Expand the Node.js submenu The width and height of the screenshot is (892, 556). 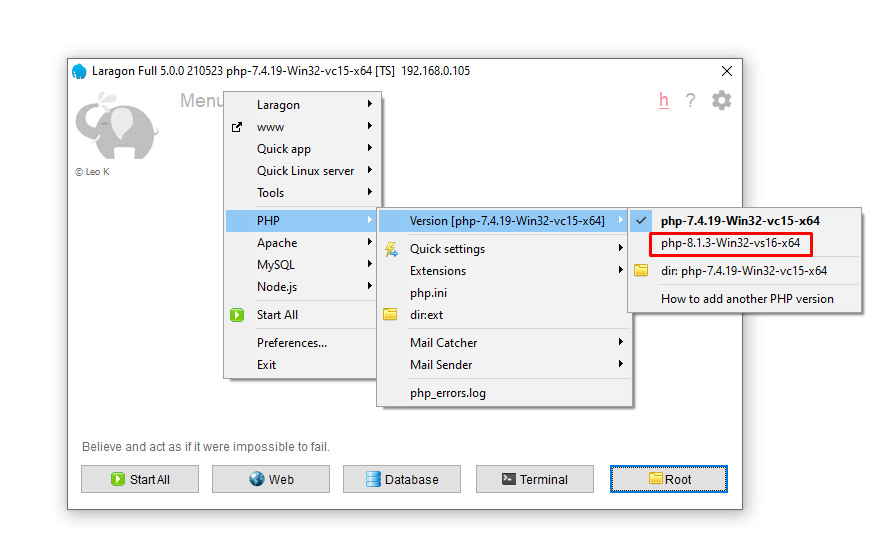302,287
